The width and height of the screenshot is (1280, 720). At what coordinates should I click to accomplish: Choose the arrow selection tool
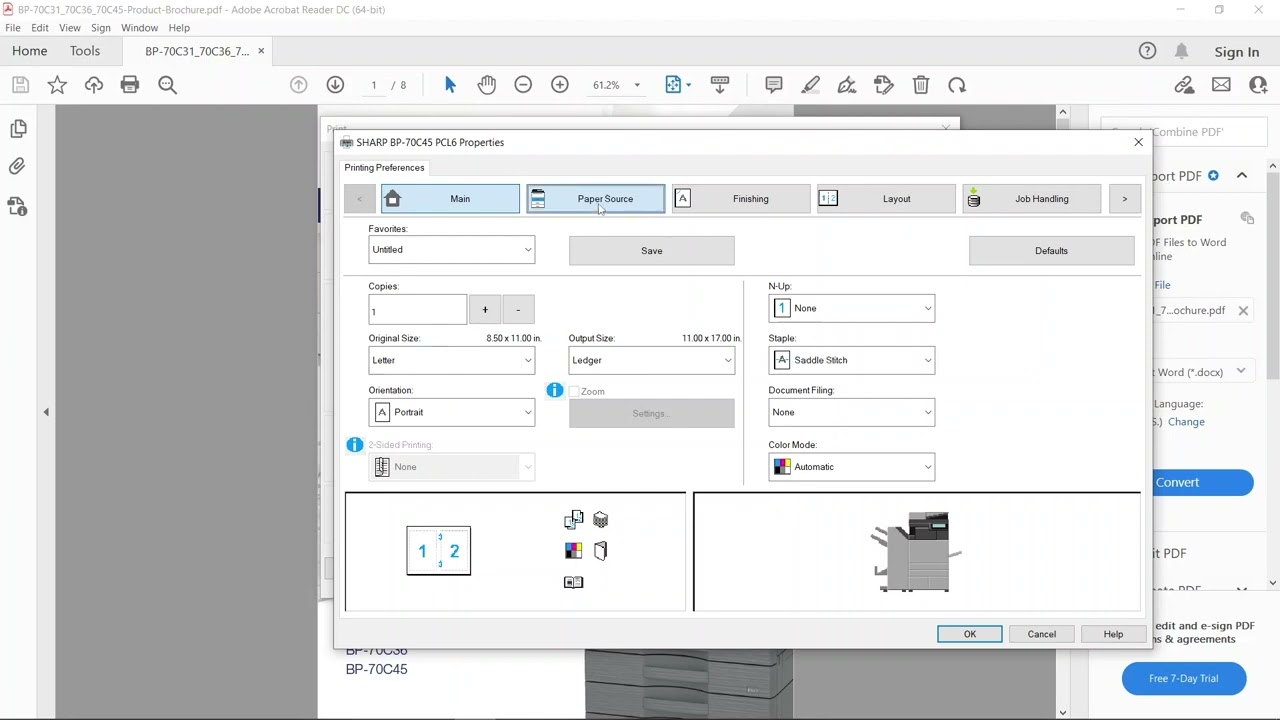(x=450, y=85)
